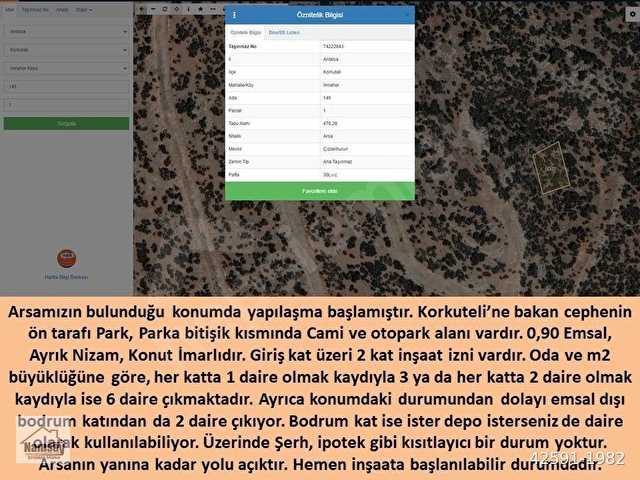Screen dimensions: 640x480
Task: Click the green Sorgula button
Action: pos(67,123)
